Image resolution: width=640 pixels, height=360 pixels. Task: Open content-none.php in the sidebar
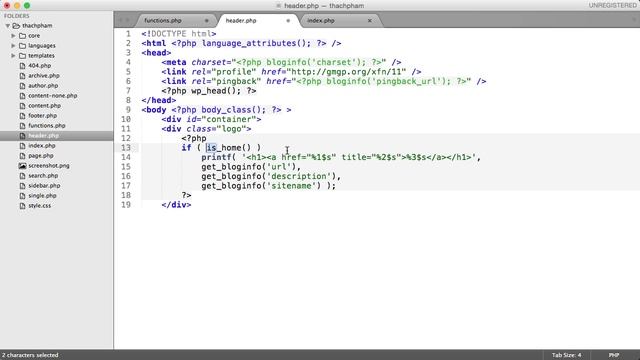53,96
